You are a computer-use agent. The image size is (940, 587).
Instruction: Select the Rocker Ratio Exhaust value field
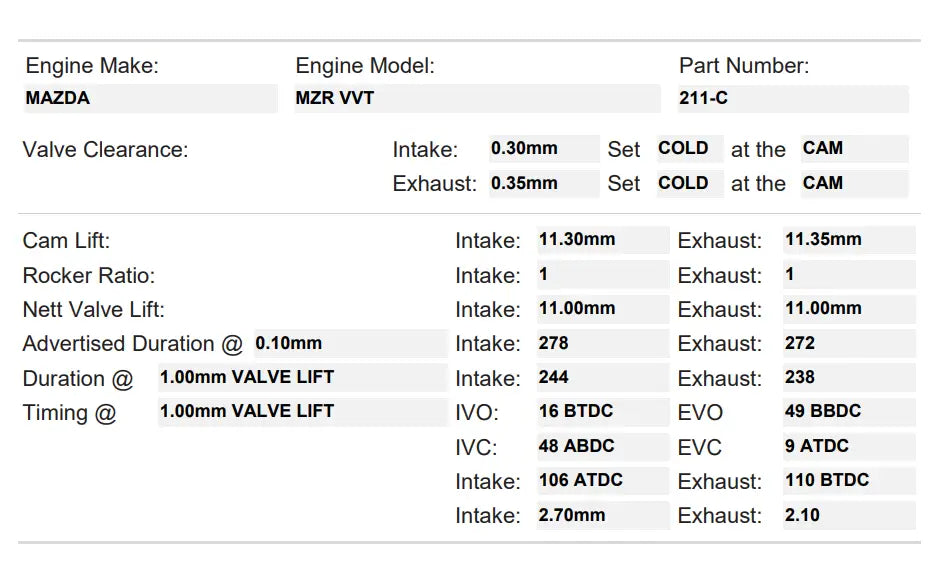848,275
